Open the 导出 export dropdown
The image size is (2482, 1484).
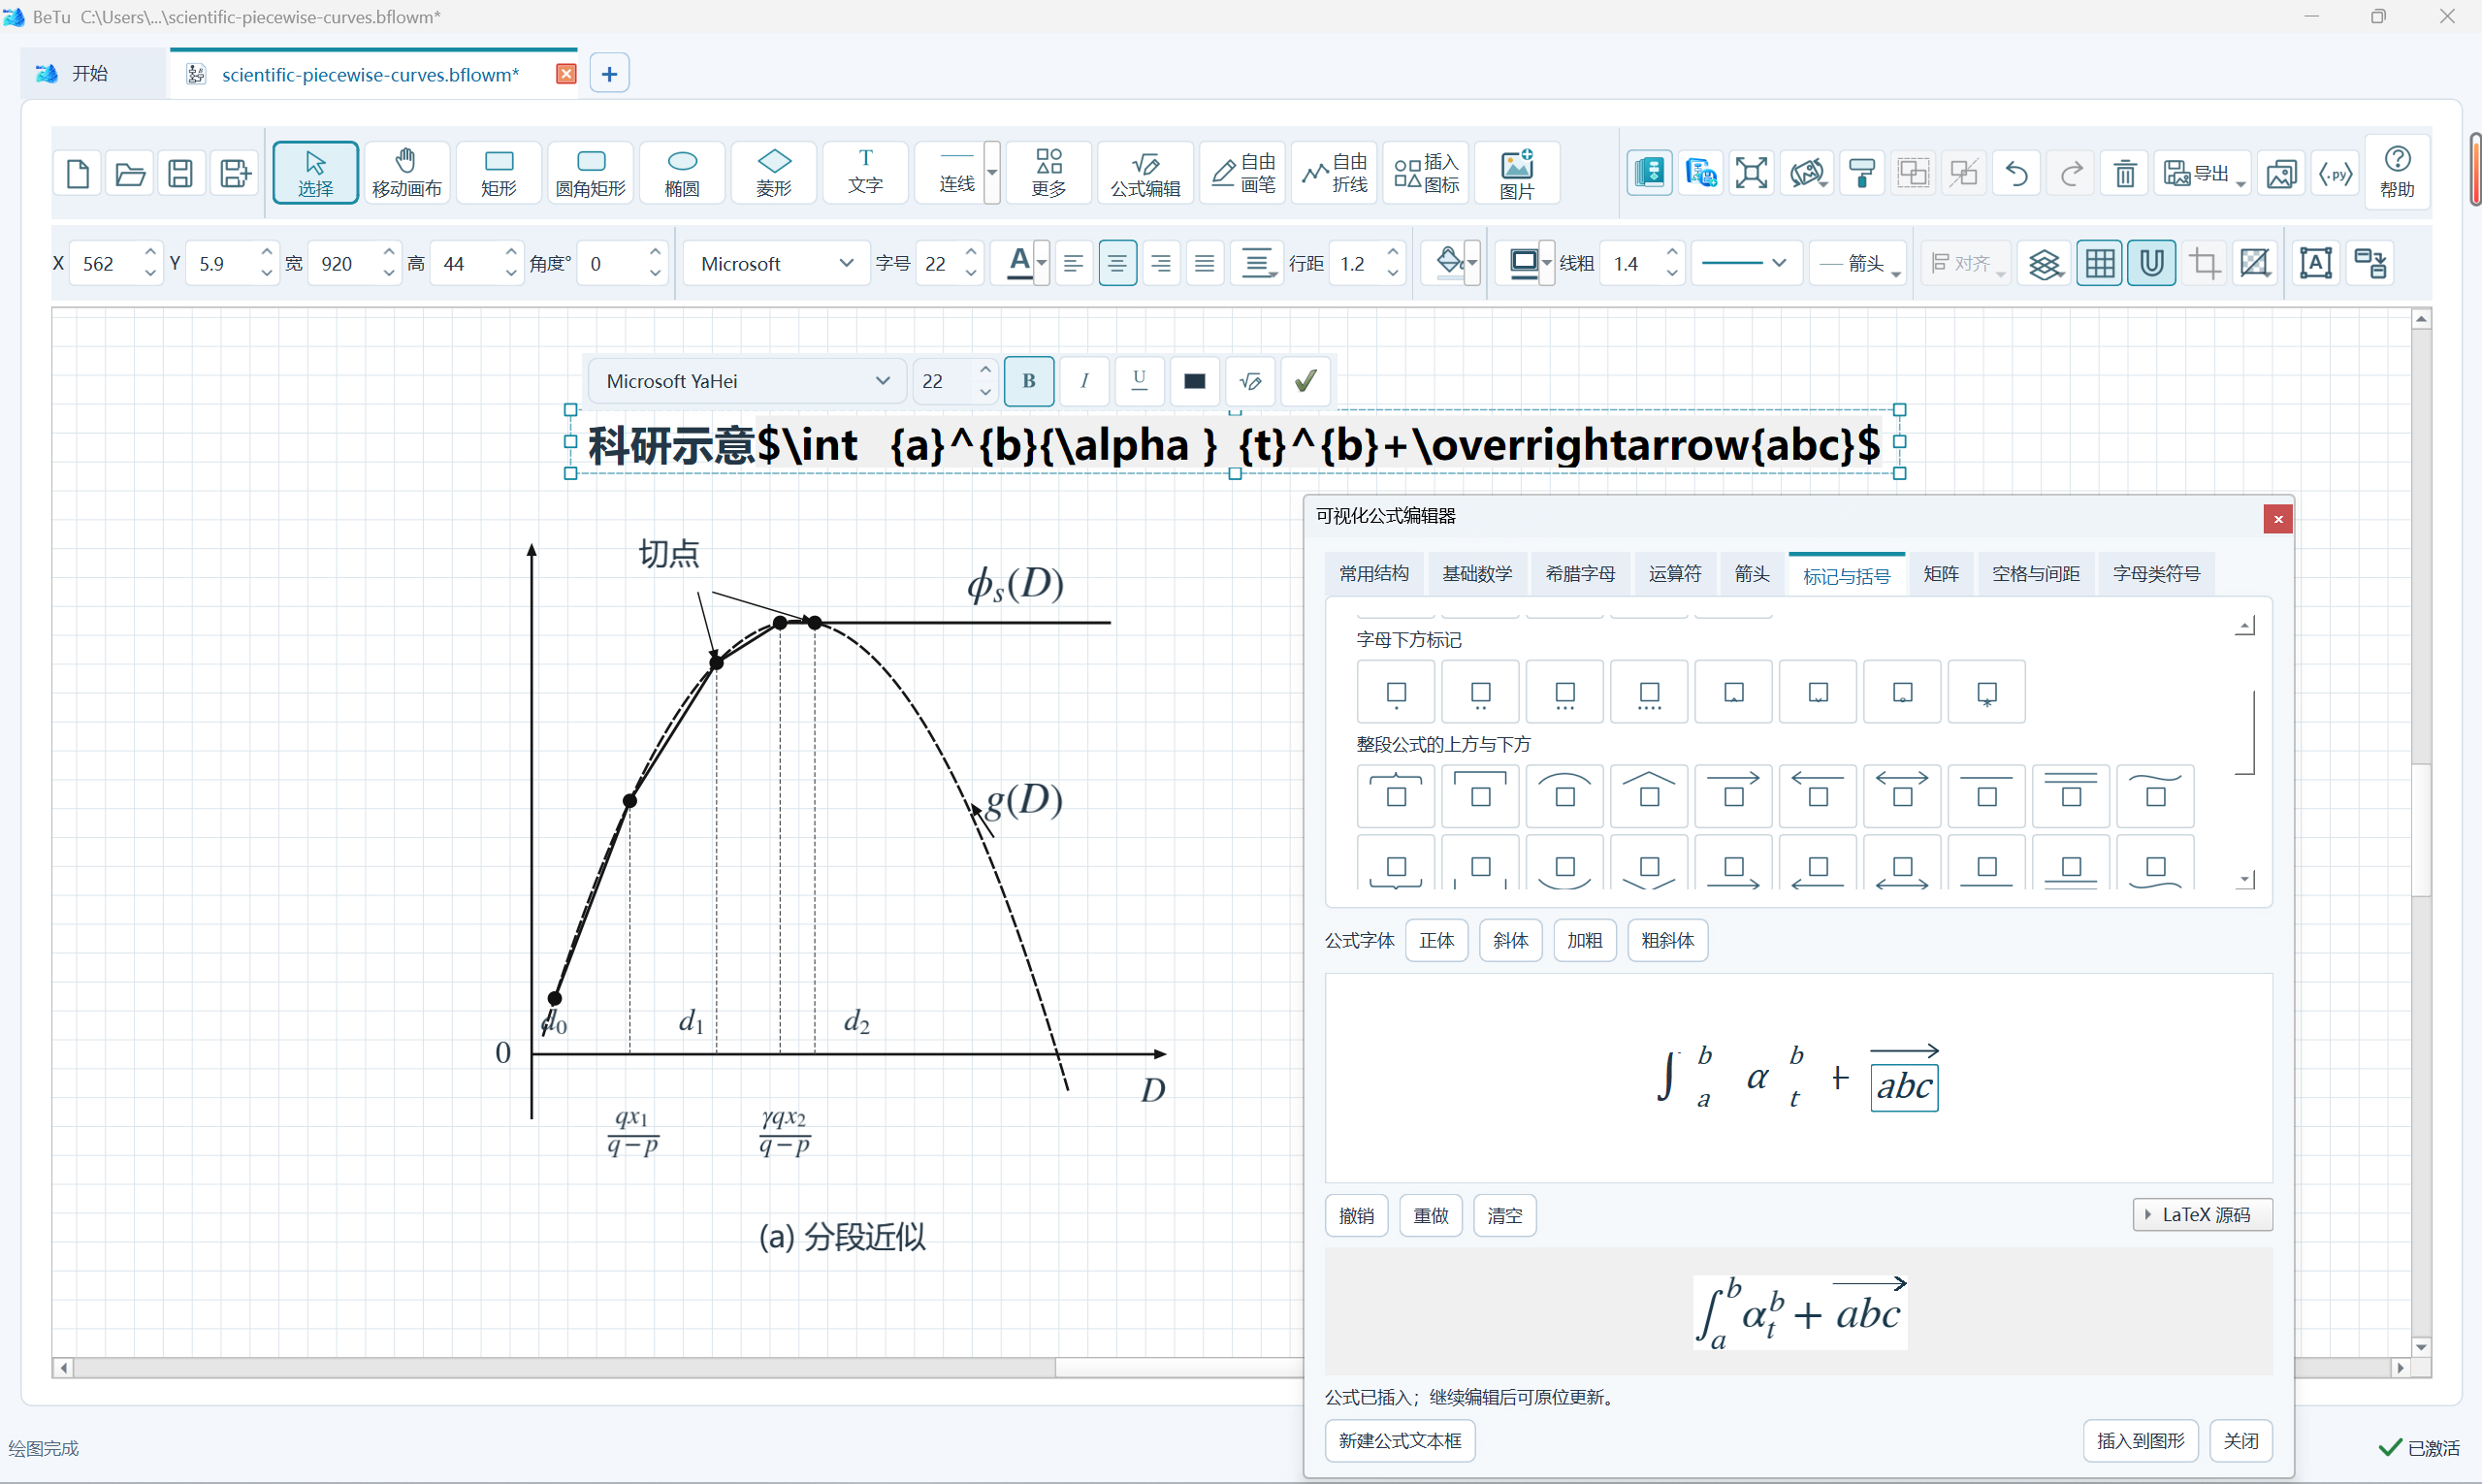2202,174
